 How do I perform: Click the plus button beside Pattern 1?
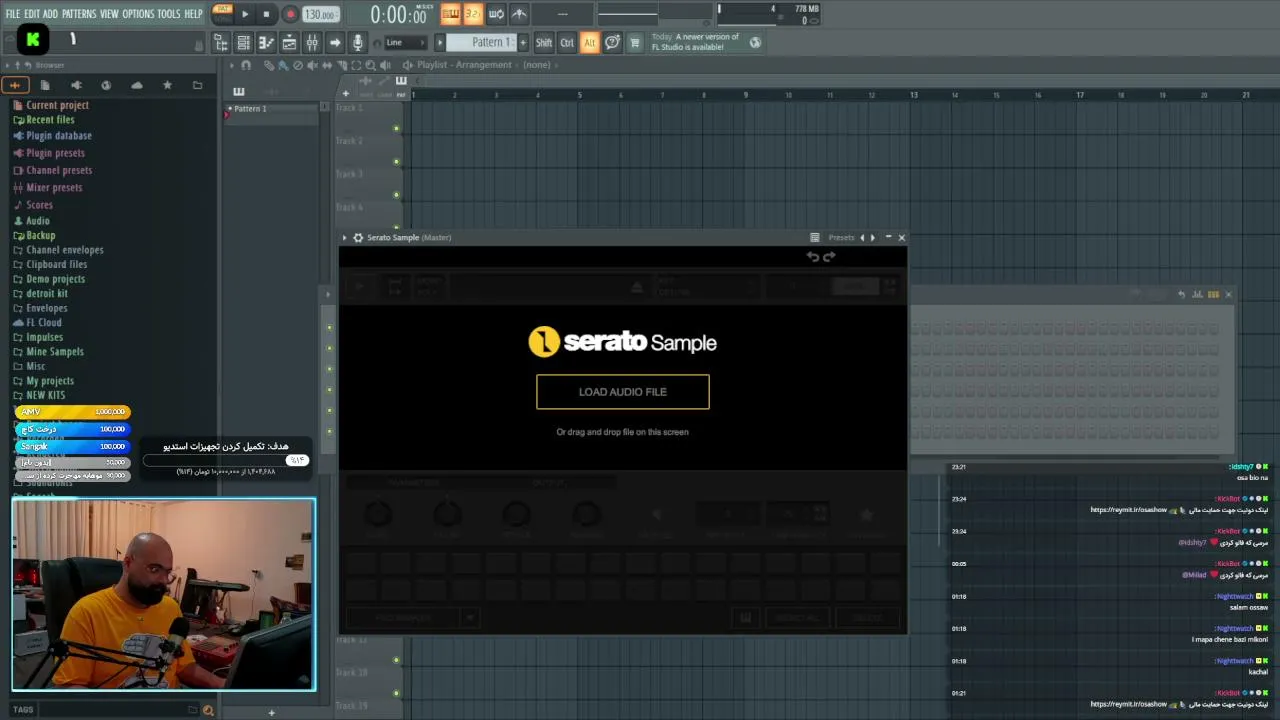click(x=522, y=42)
